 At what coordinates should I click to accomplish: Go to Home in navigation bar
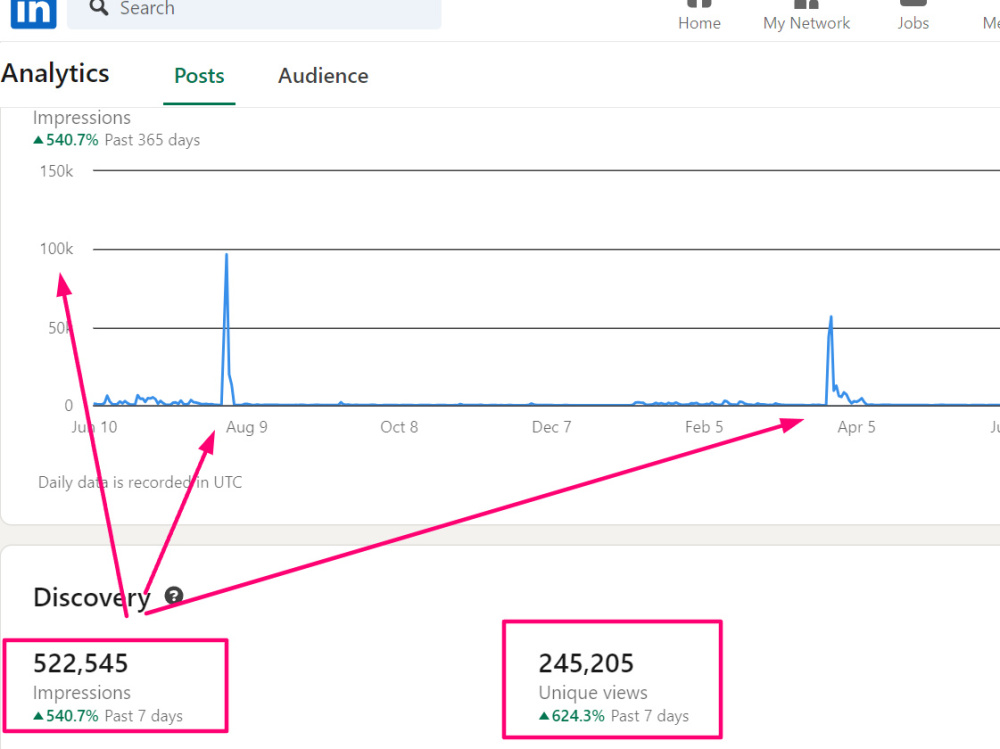(x=699, y=17)
